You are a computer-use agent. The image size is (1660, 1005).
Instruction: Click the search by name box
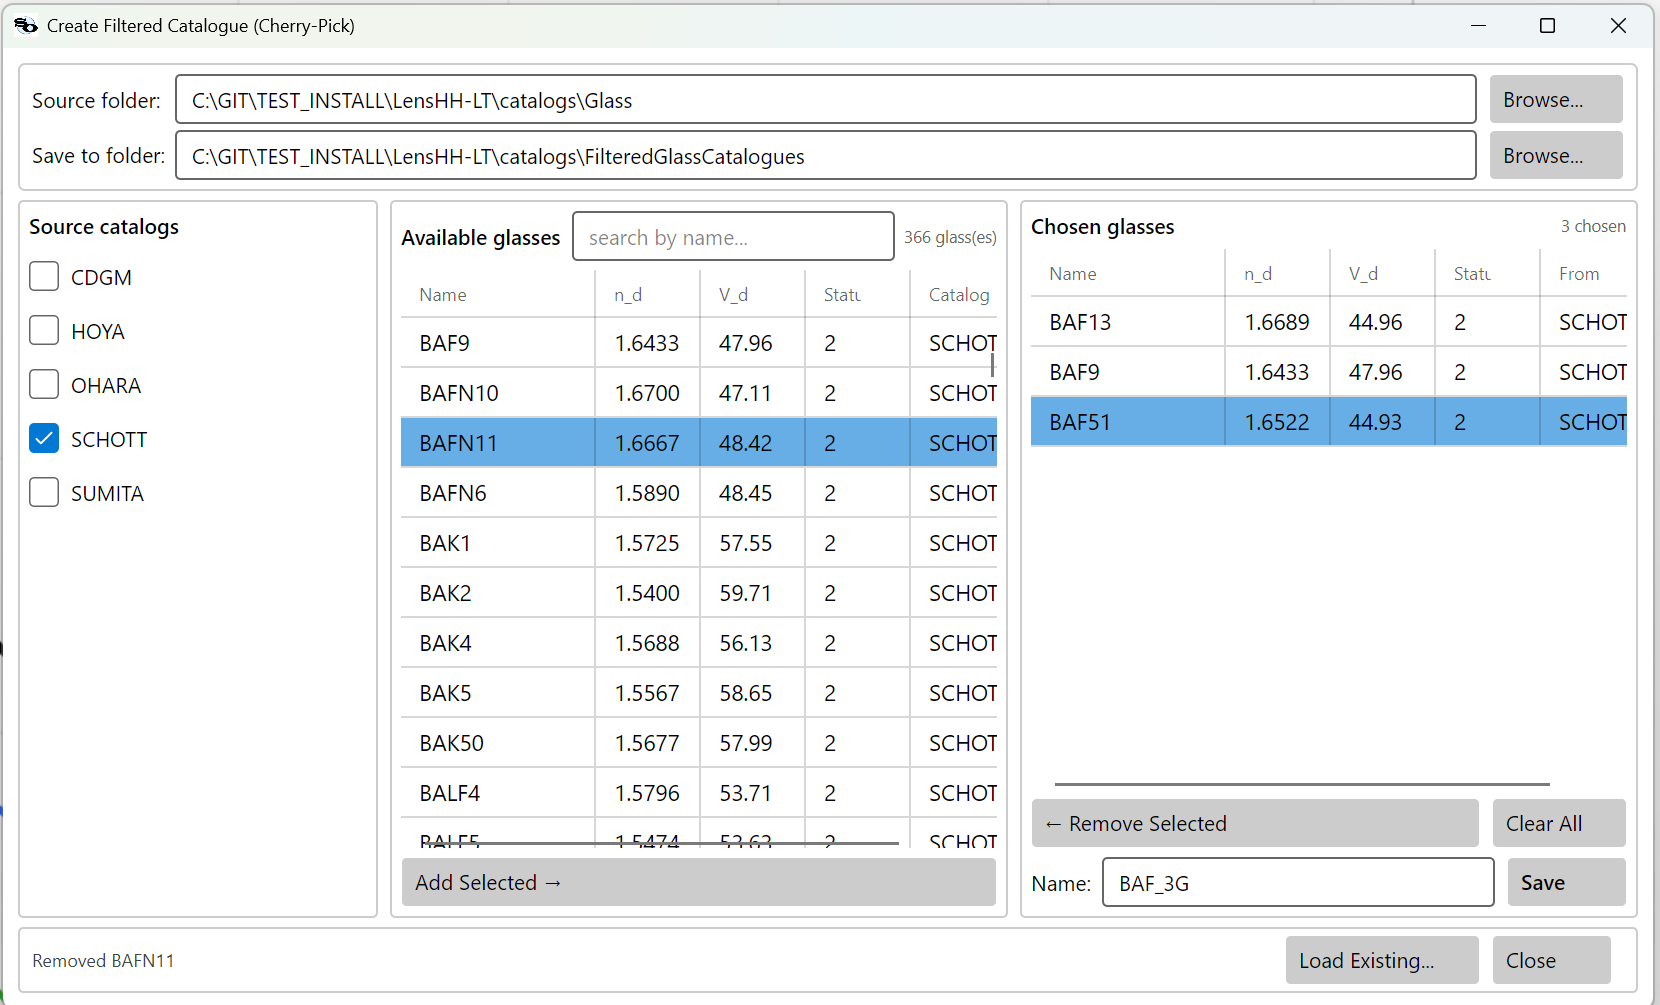click(733, 237)
